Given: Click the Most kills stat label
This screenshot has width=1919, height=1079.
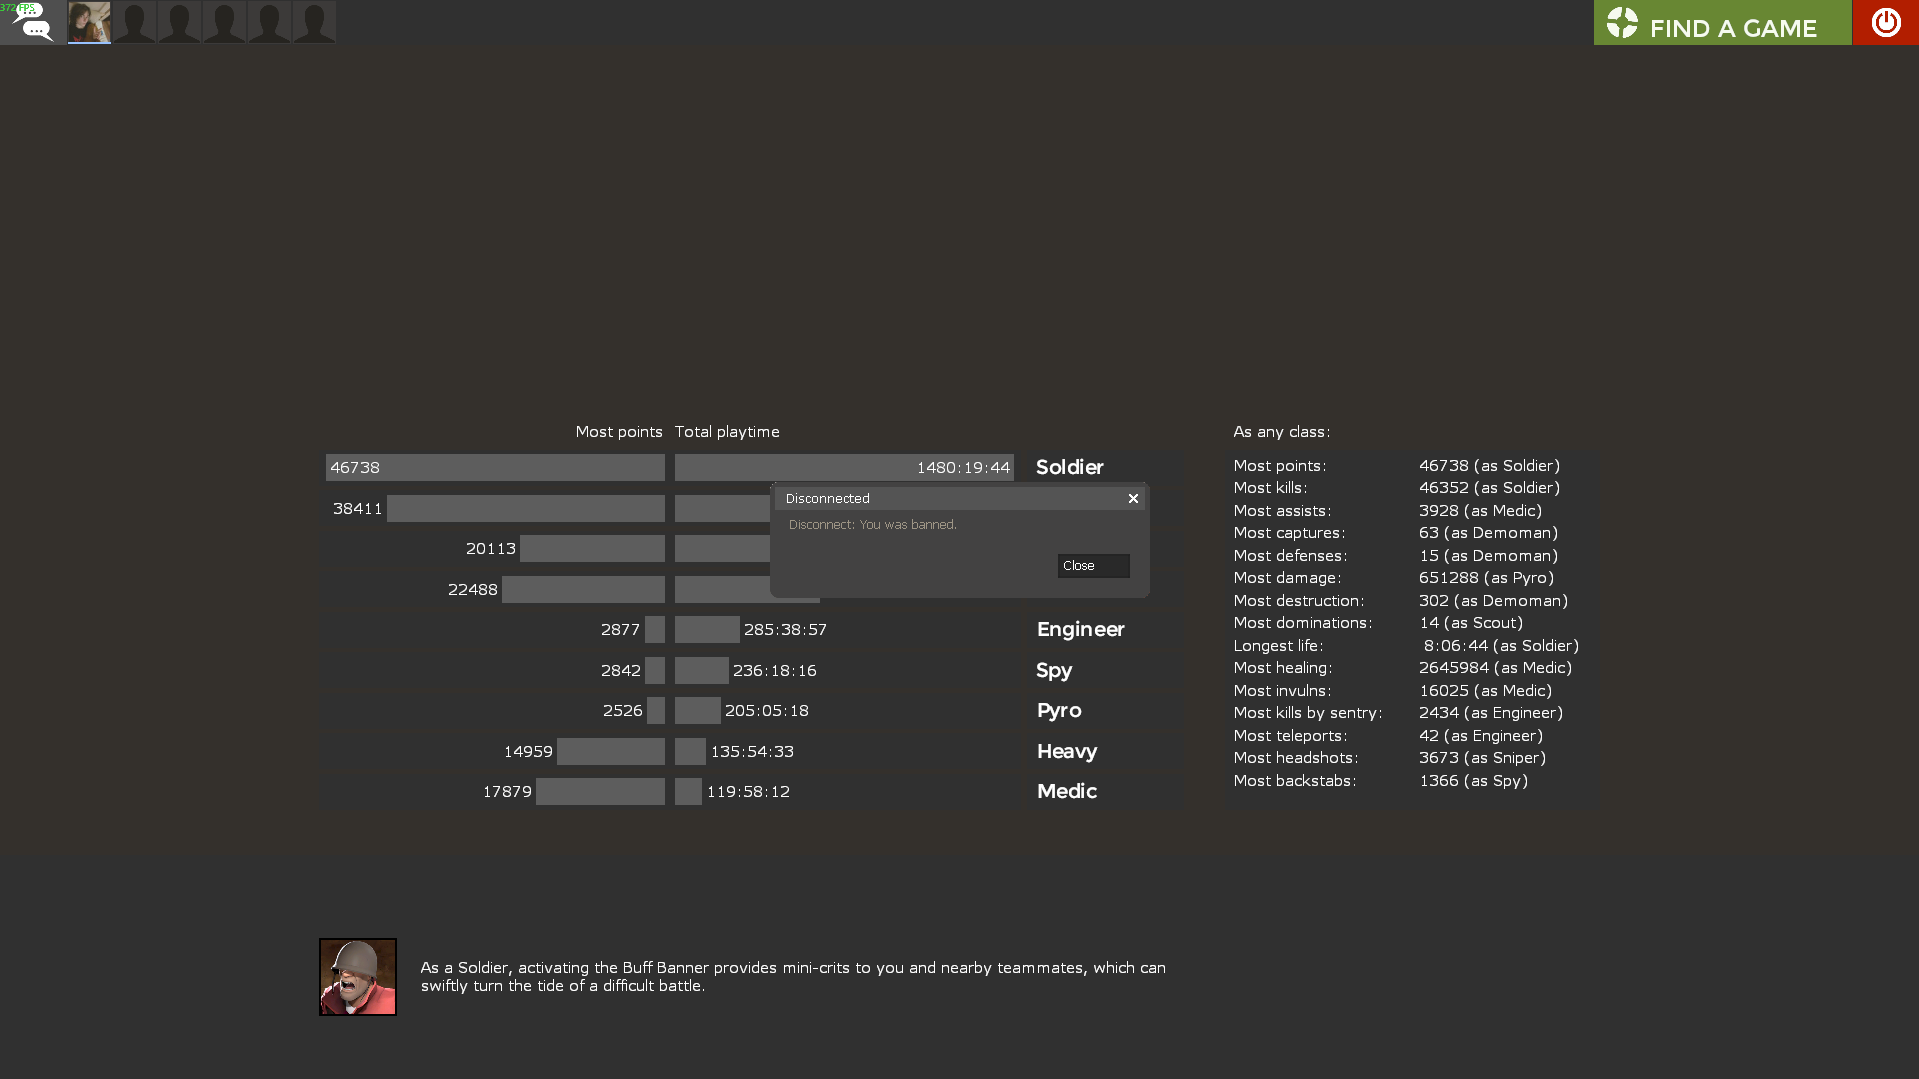Looking at the screenshot, I should coord(1270,487).
